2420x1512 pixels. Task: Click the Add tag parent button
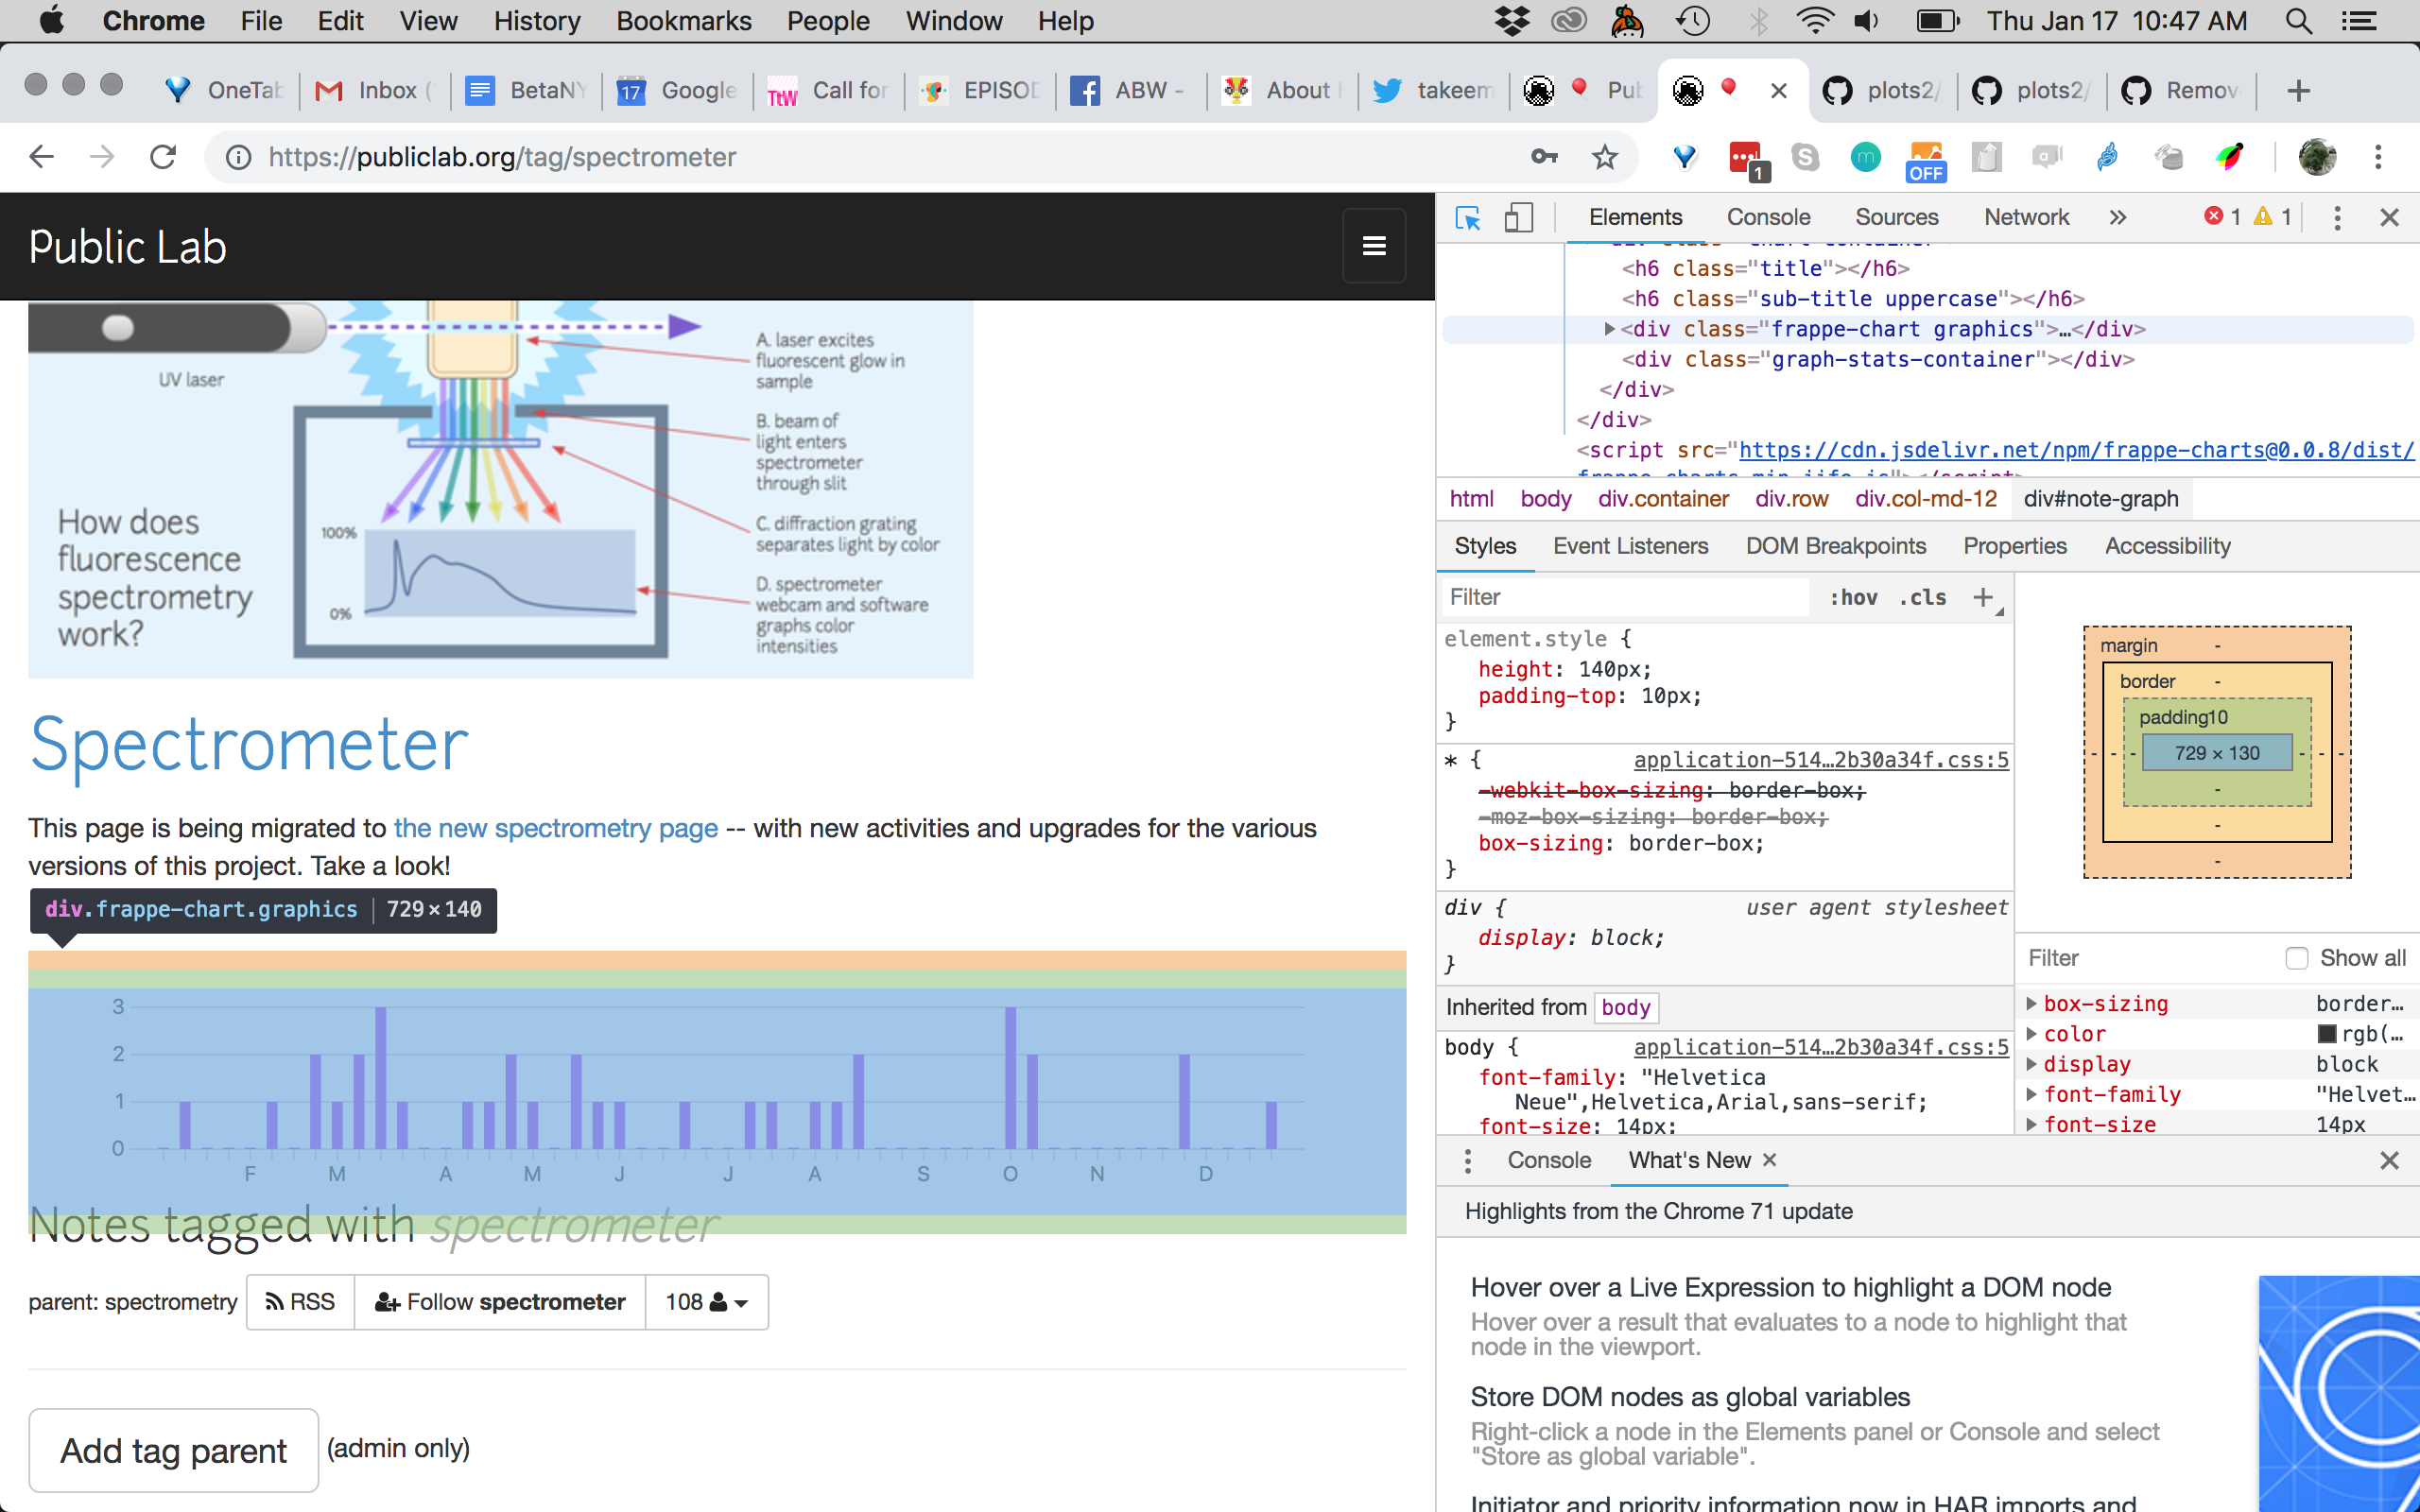173,1450
